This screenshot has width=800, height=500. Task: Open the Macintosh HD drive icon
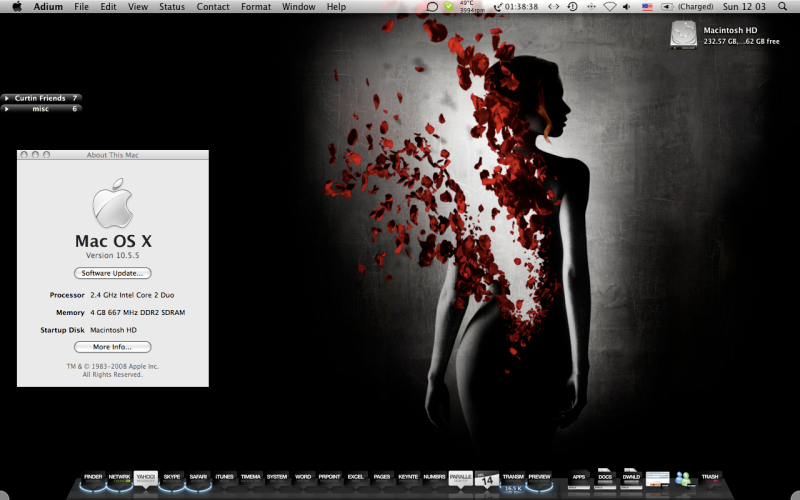click(x=686, y=36)
